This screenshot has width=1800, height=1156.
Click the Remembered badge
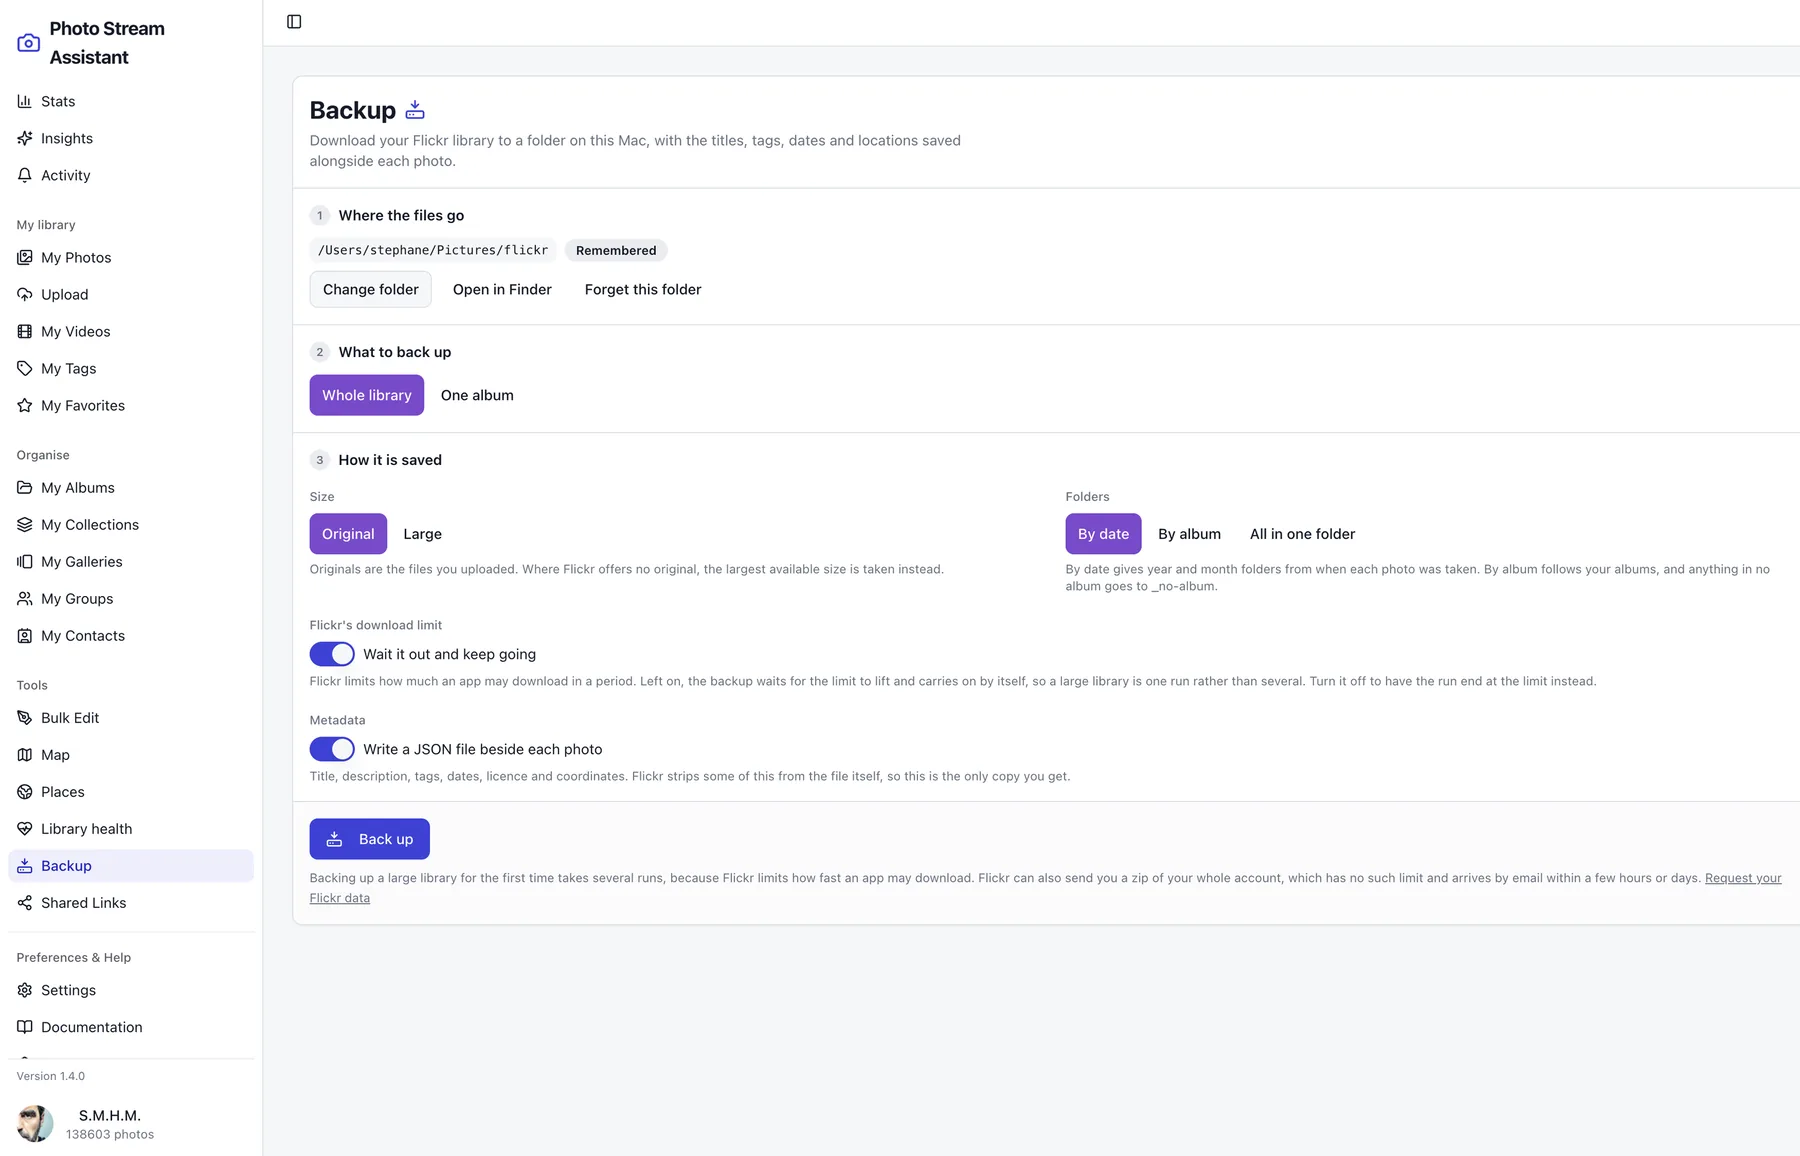(x=616, y=250)
